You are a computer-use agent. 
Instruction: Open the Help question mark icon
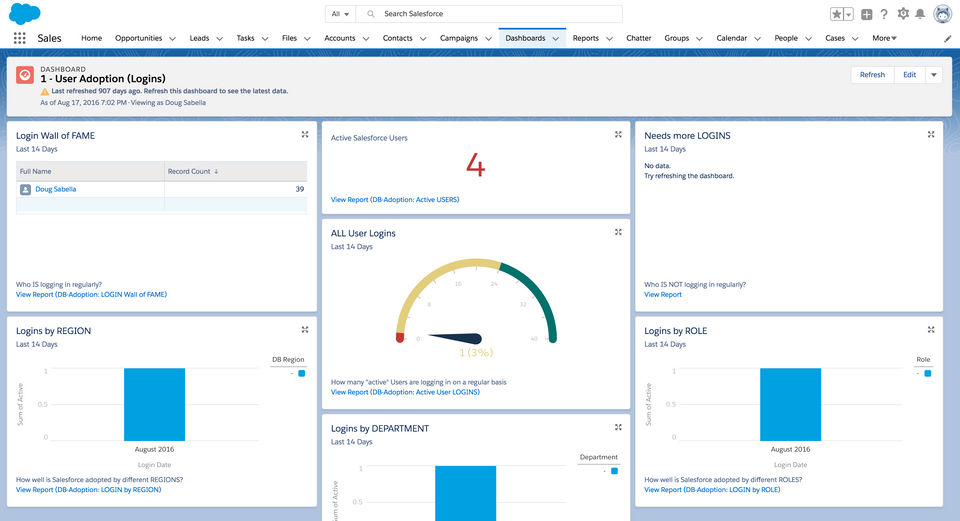click(x=884, y=14)
